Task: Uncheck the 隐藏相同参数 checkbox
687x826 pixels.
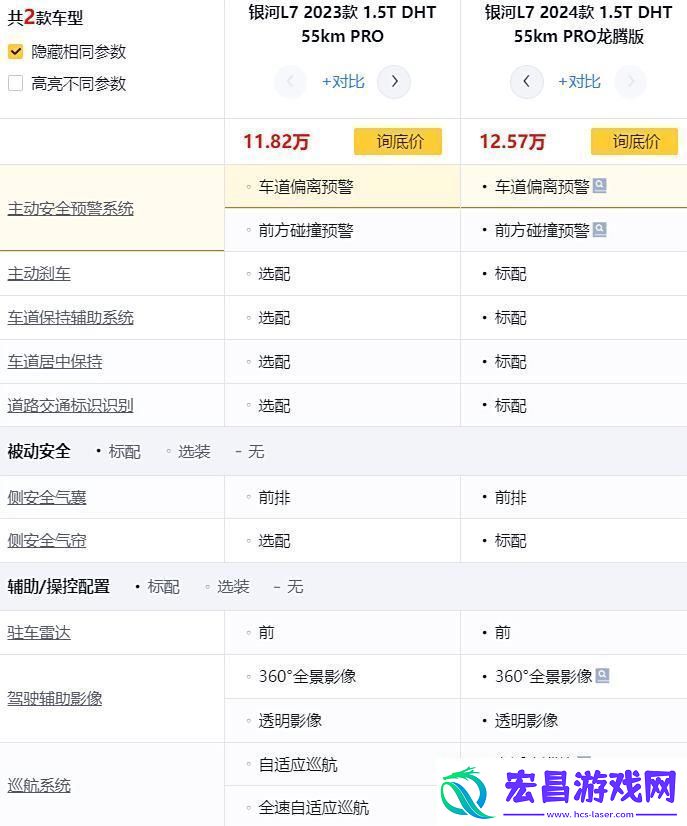Action: click(x=16, y=52)
